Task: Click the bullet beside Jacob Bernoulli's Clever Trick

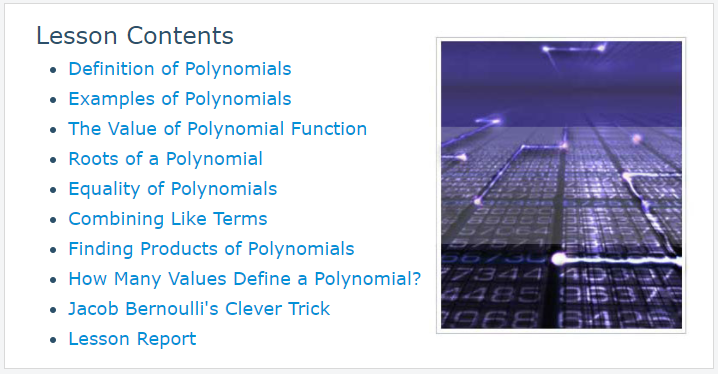Action: click(x=54, y=310)
